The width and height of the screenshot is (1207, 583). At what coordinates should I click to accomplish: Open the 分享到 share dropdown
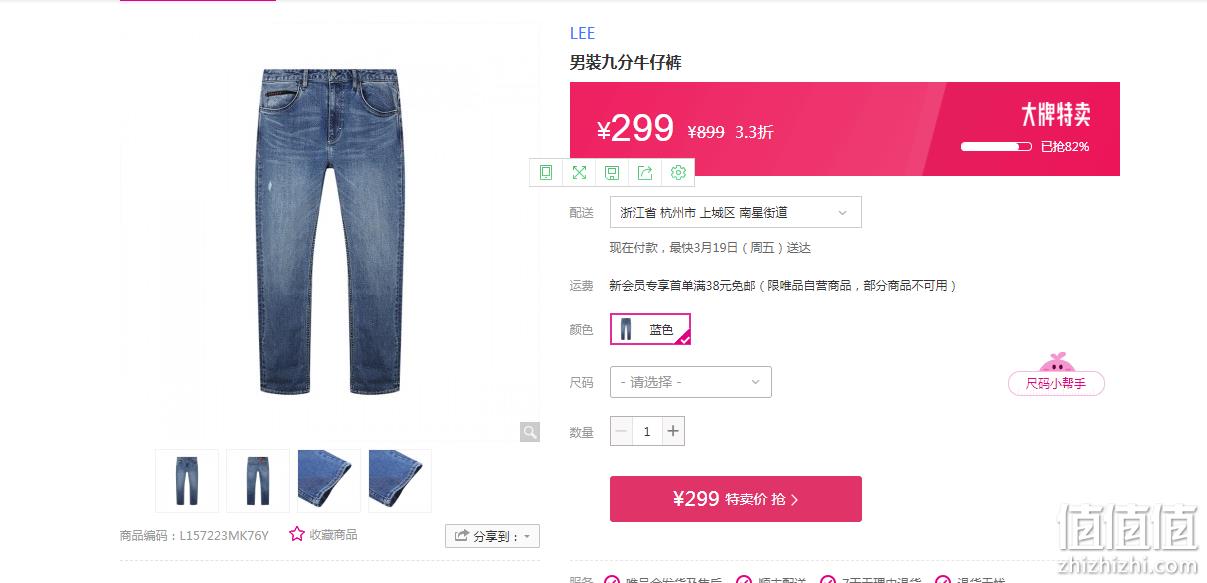pyautogui.click(x=492, y=536)
